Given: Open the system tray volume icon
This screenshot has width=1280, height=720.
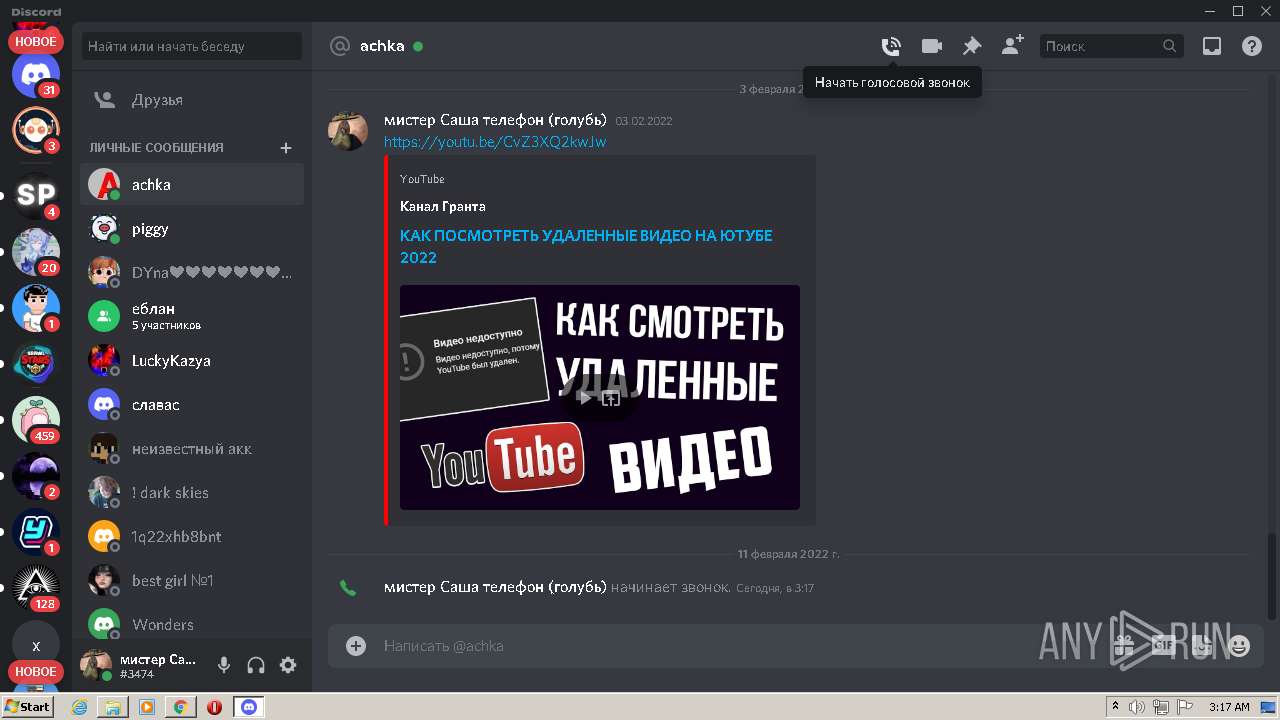Looking at the screenshot, I should (1137, 707).
